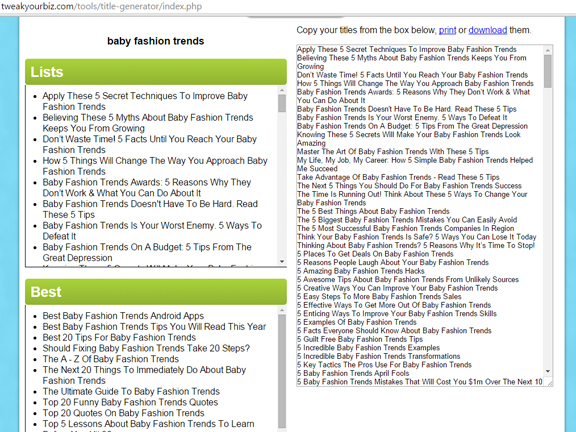Click '5 Enticing Ways To Improve' Skills line

pos(397,314)
